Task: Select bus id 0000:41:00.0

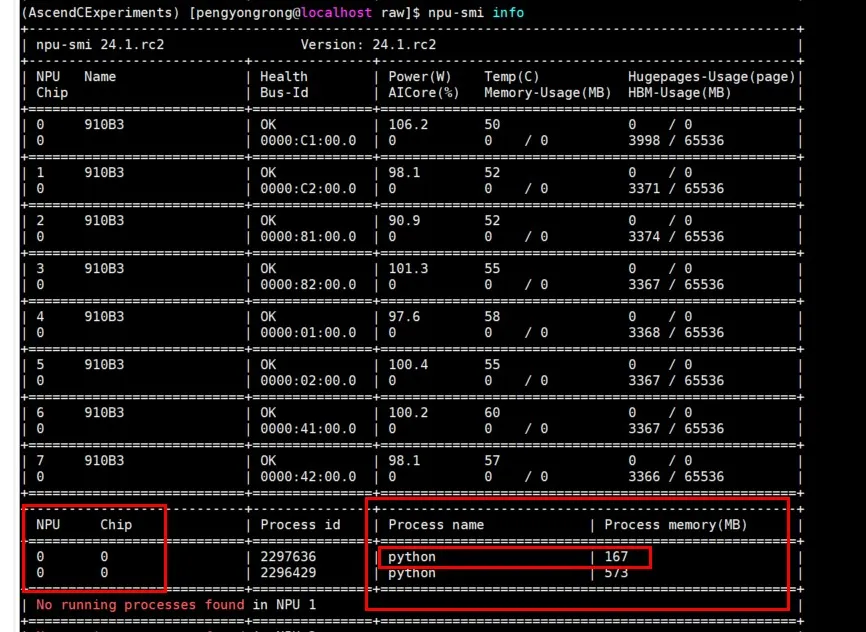Action: [x=308, y=429]
